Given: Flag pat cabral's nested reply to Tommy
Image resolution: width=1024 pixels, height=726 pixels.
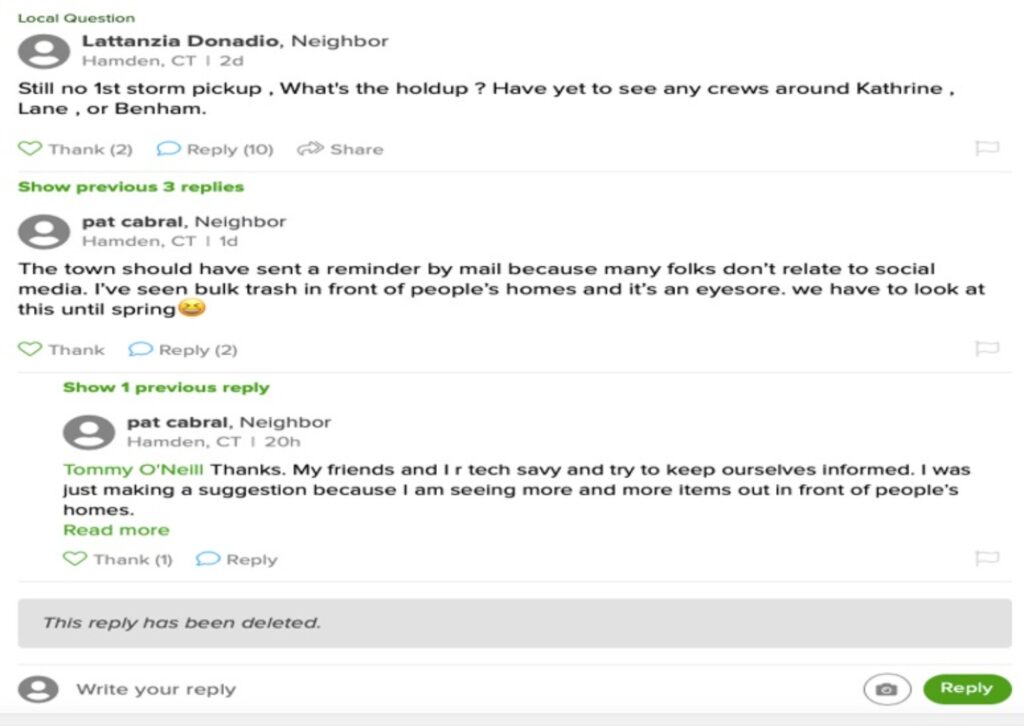Looking at the screenshot, I should (x=986, y=559).
